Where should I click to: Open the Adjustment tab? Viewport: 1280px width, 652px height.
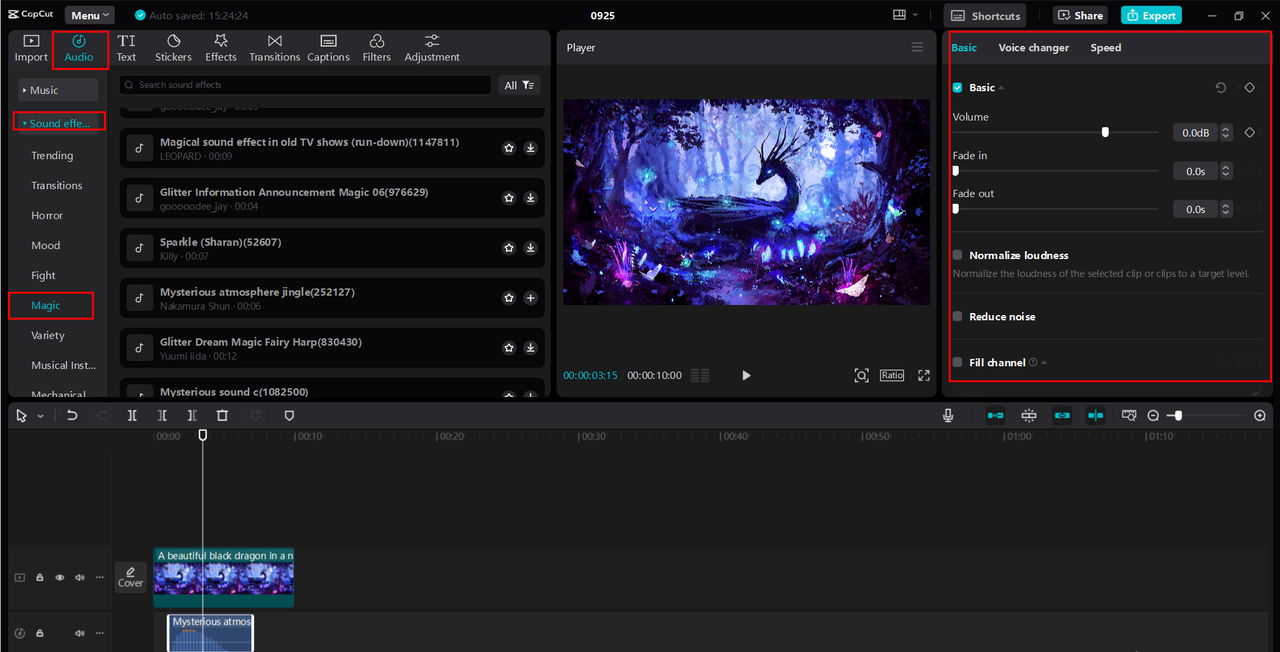[432, 48]
